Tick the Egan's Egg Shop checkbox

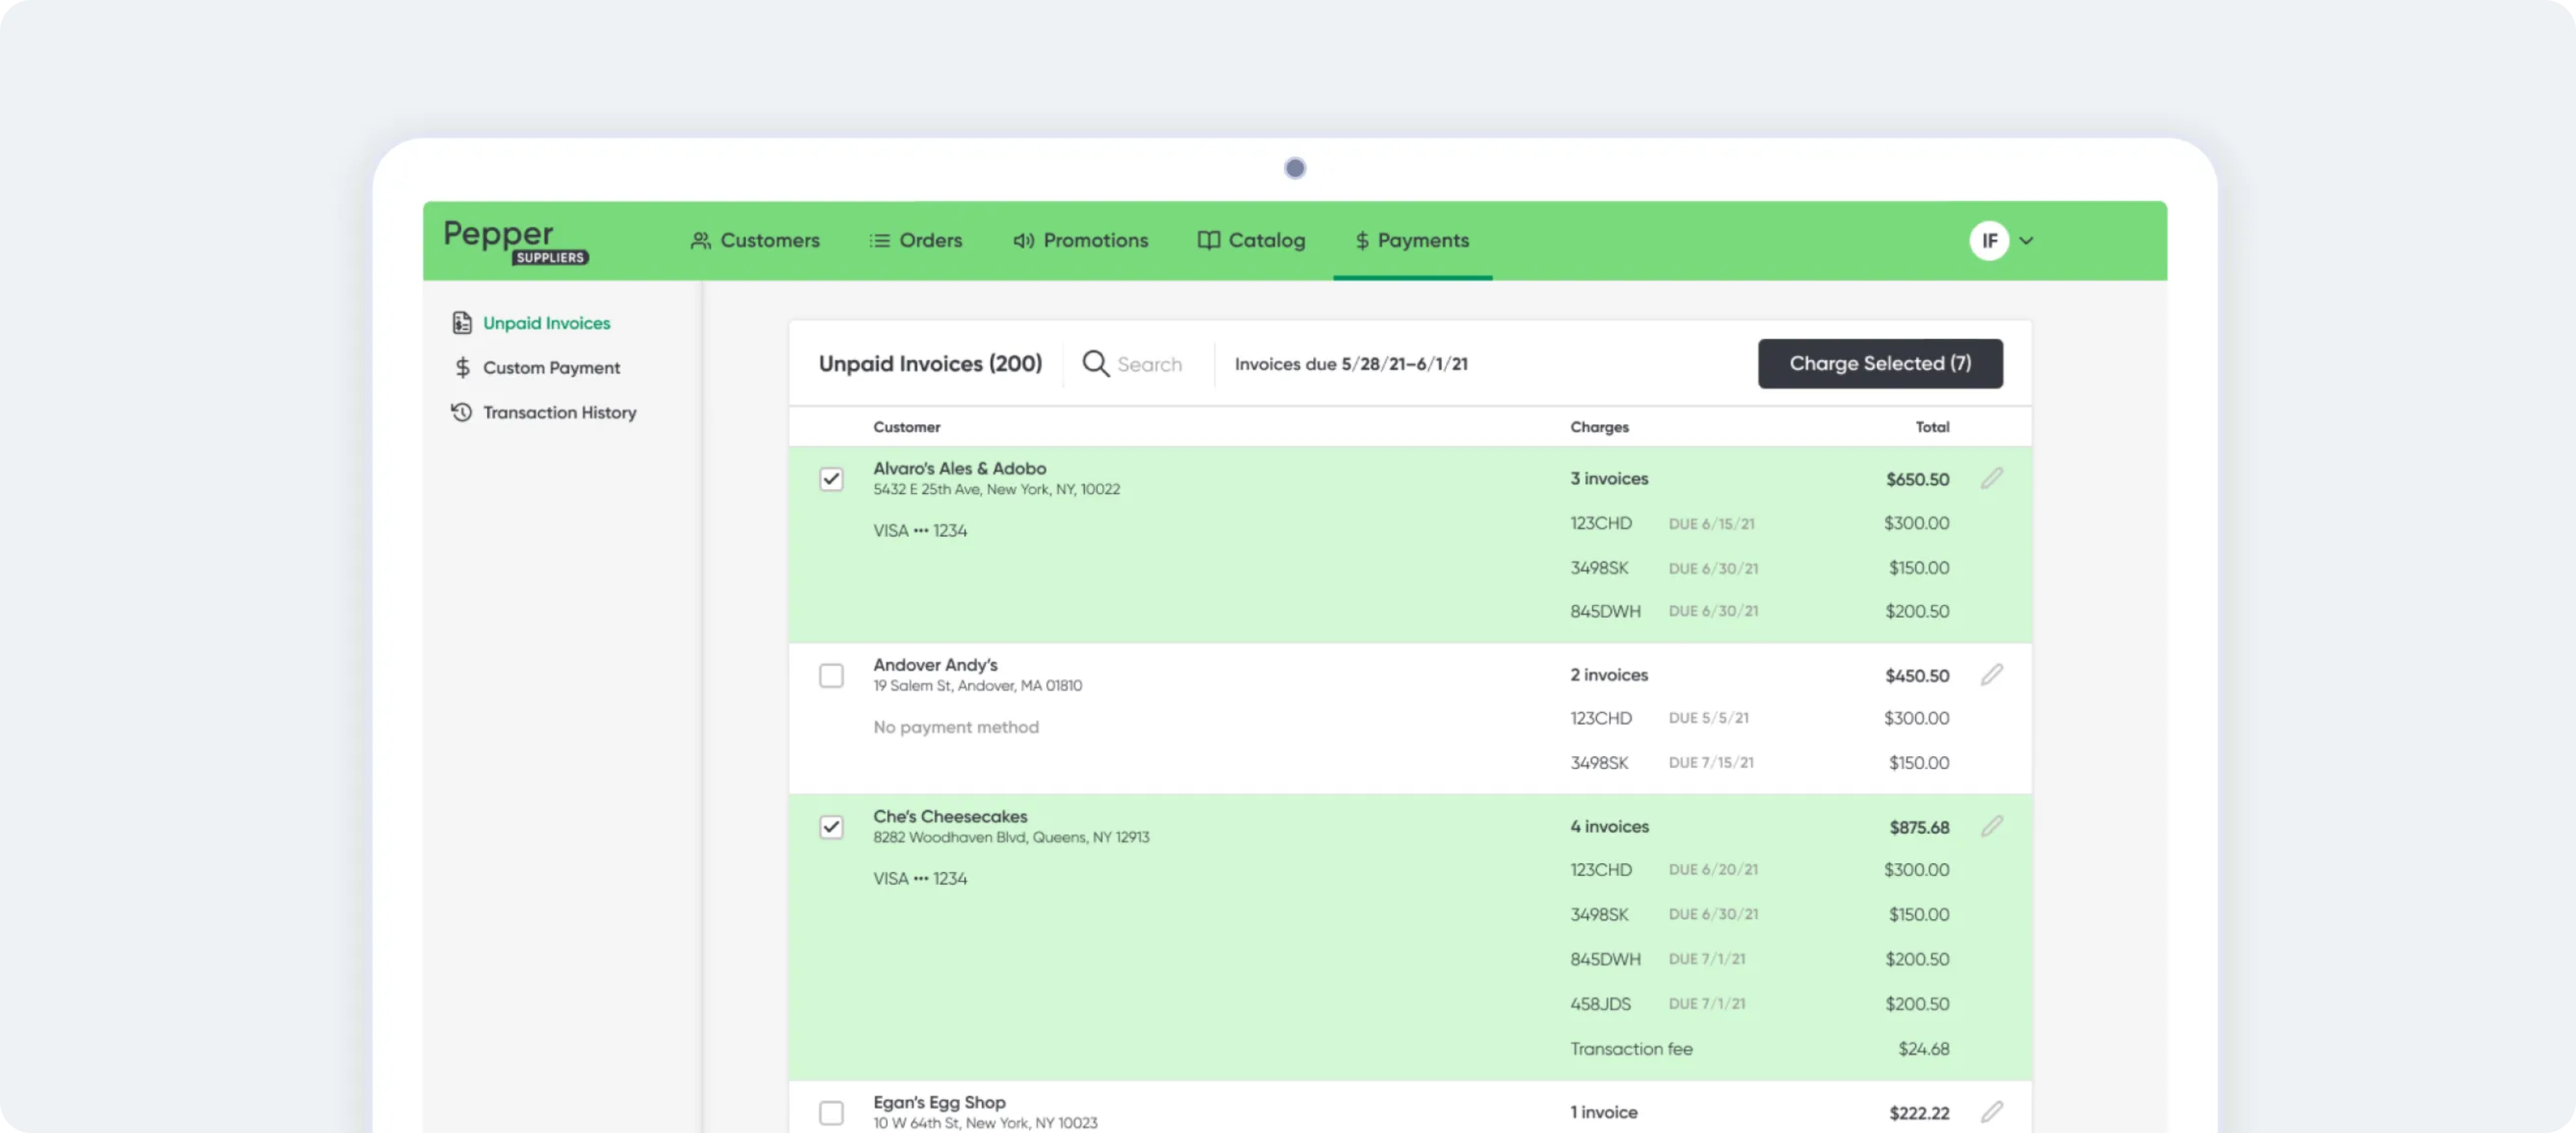point(831,1113)
